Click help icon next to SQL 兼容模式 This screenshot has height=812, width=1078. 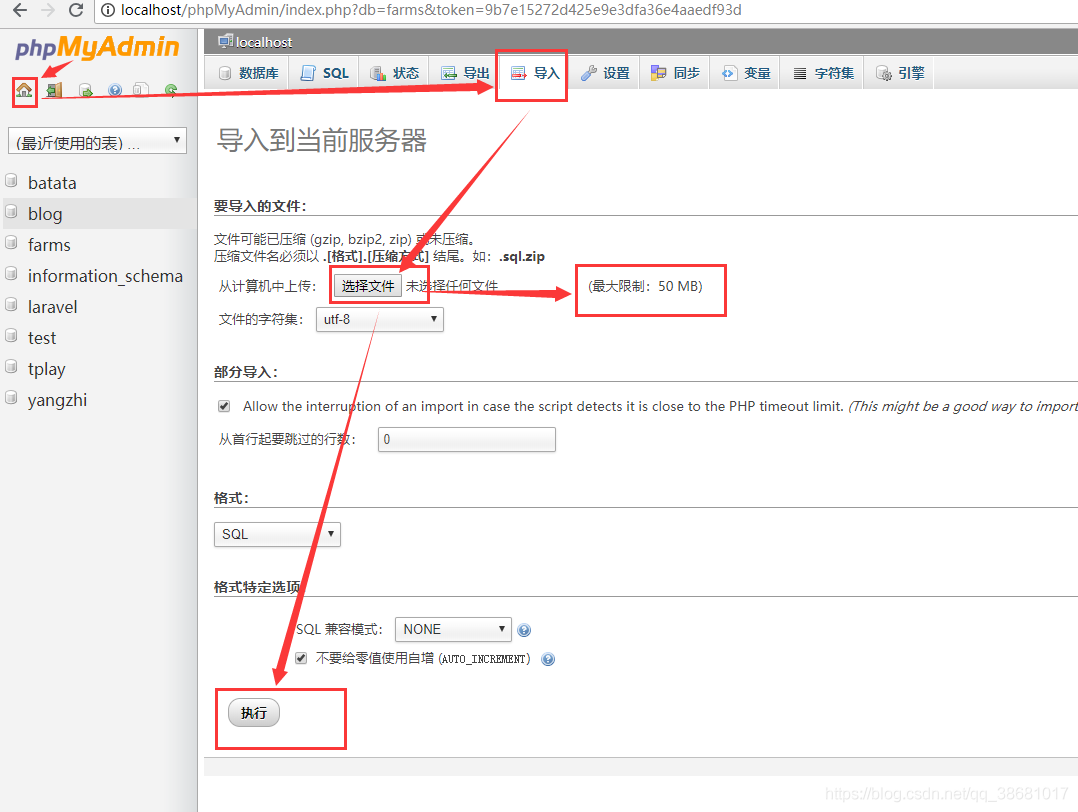point(524,630)
